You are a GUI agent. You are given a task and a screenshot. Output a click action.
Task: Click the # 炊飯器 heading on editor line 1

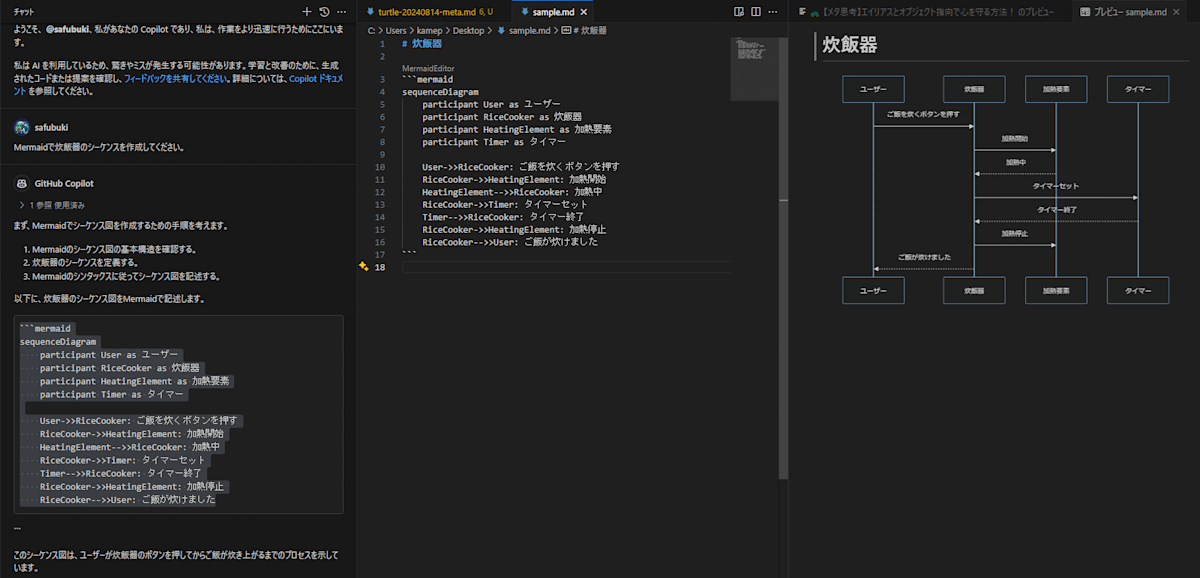(x=421, y=45)
